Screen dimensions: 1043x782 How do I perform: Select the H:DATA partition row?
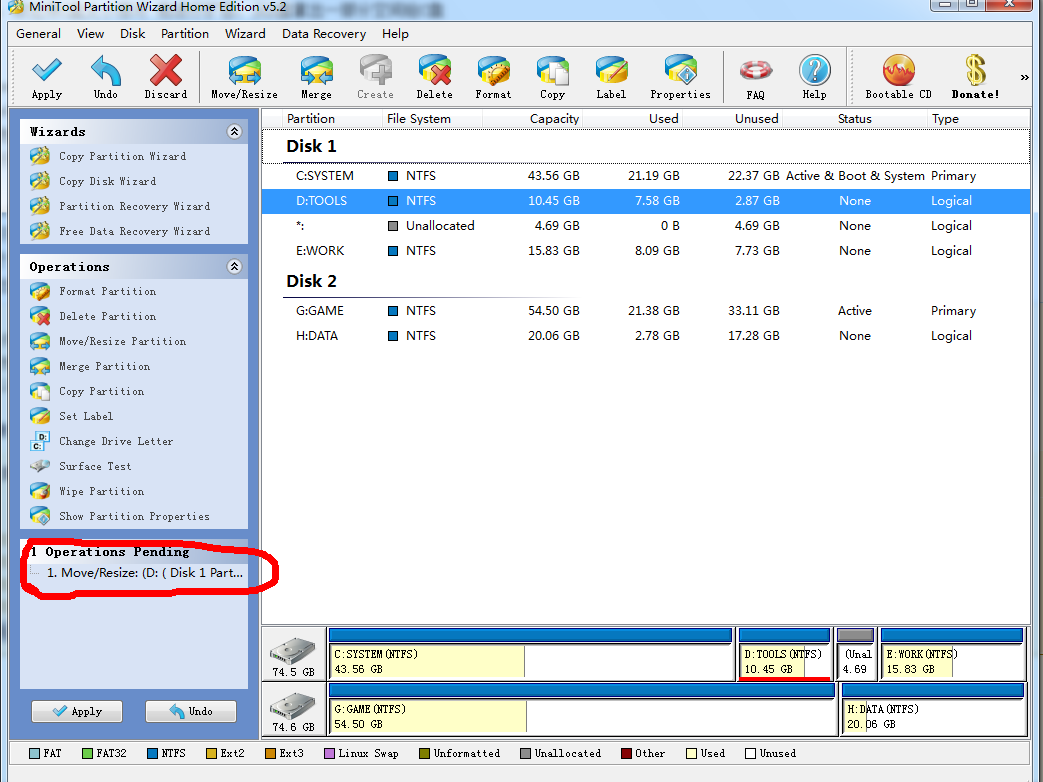(x=646, y=336)
